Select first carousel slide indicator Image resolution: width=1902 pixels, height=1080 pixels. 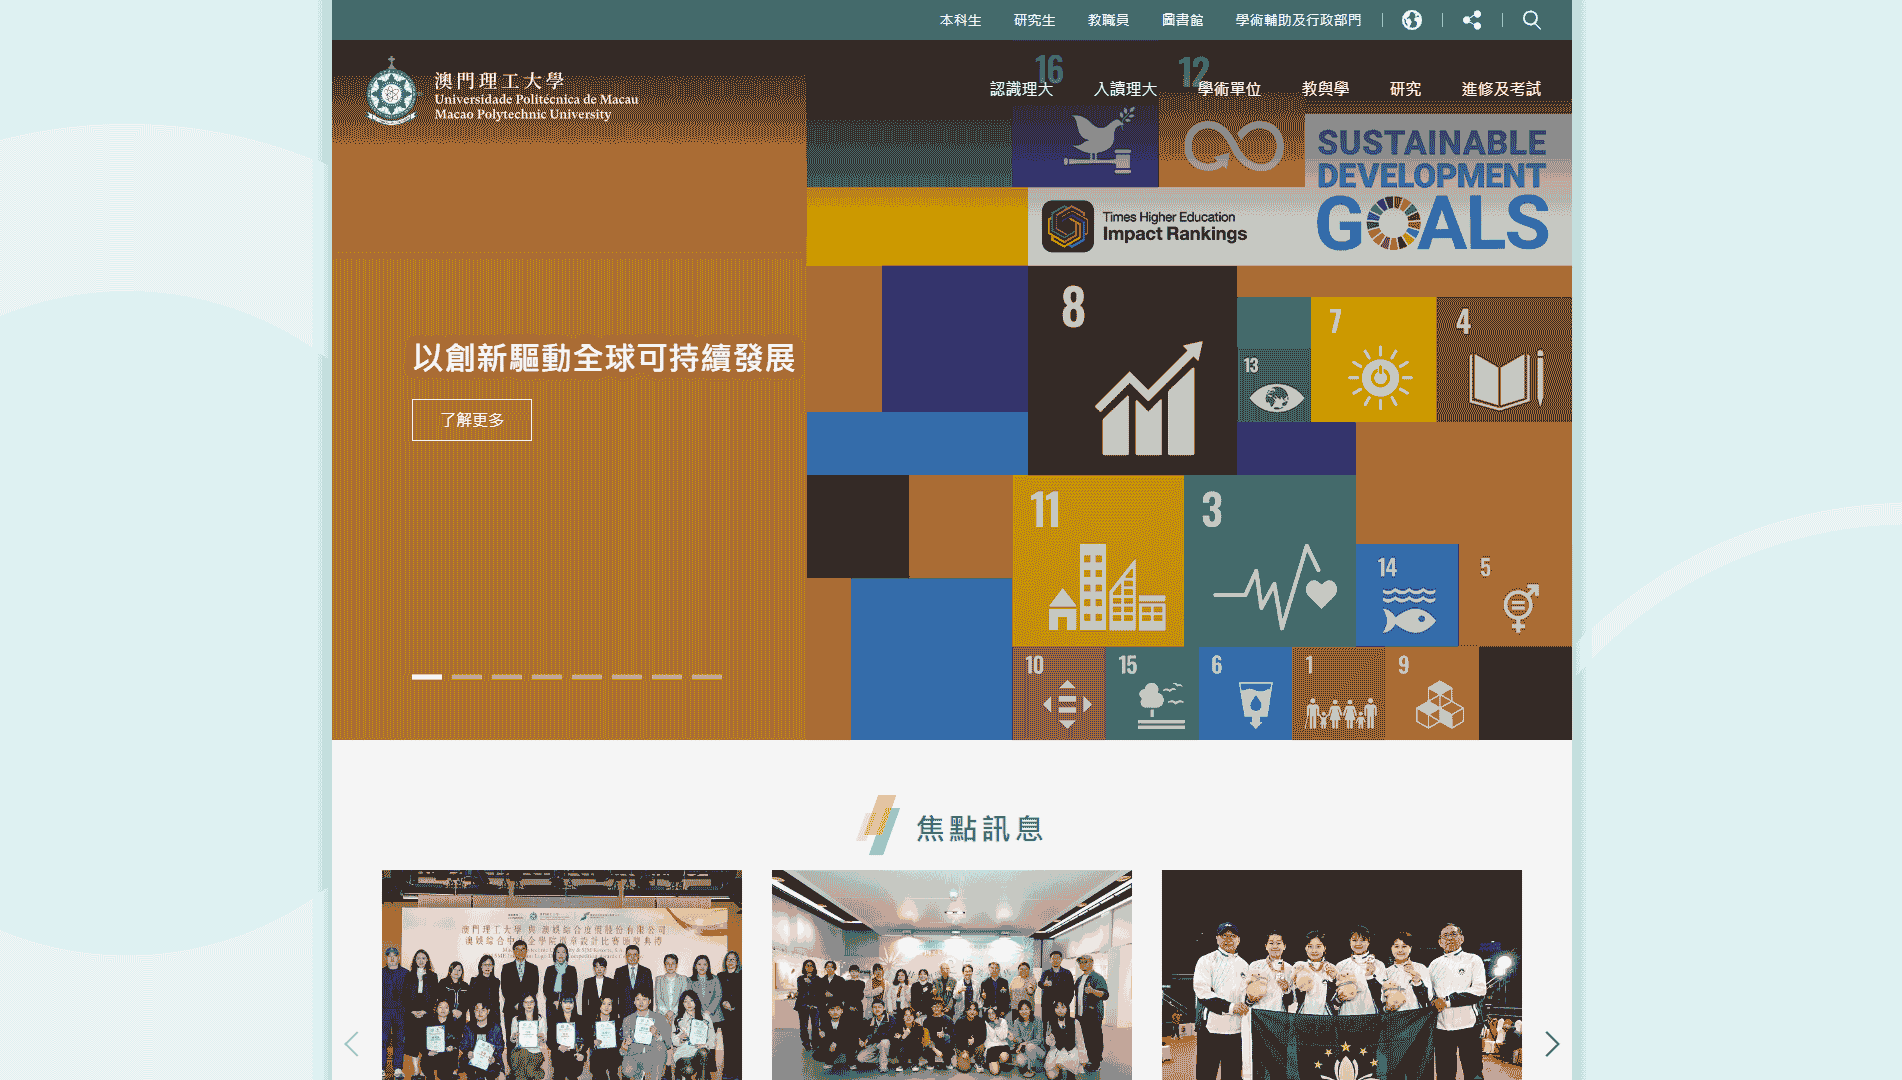pos(427,677)
